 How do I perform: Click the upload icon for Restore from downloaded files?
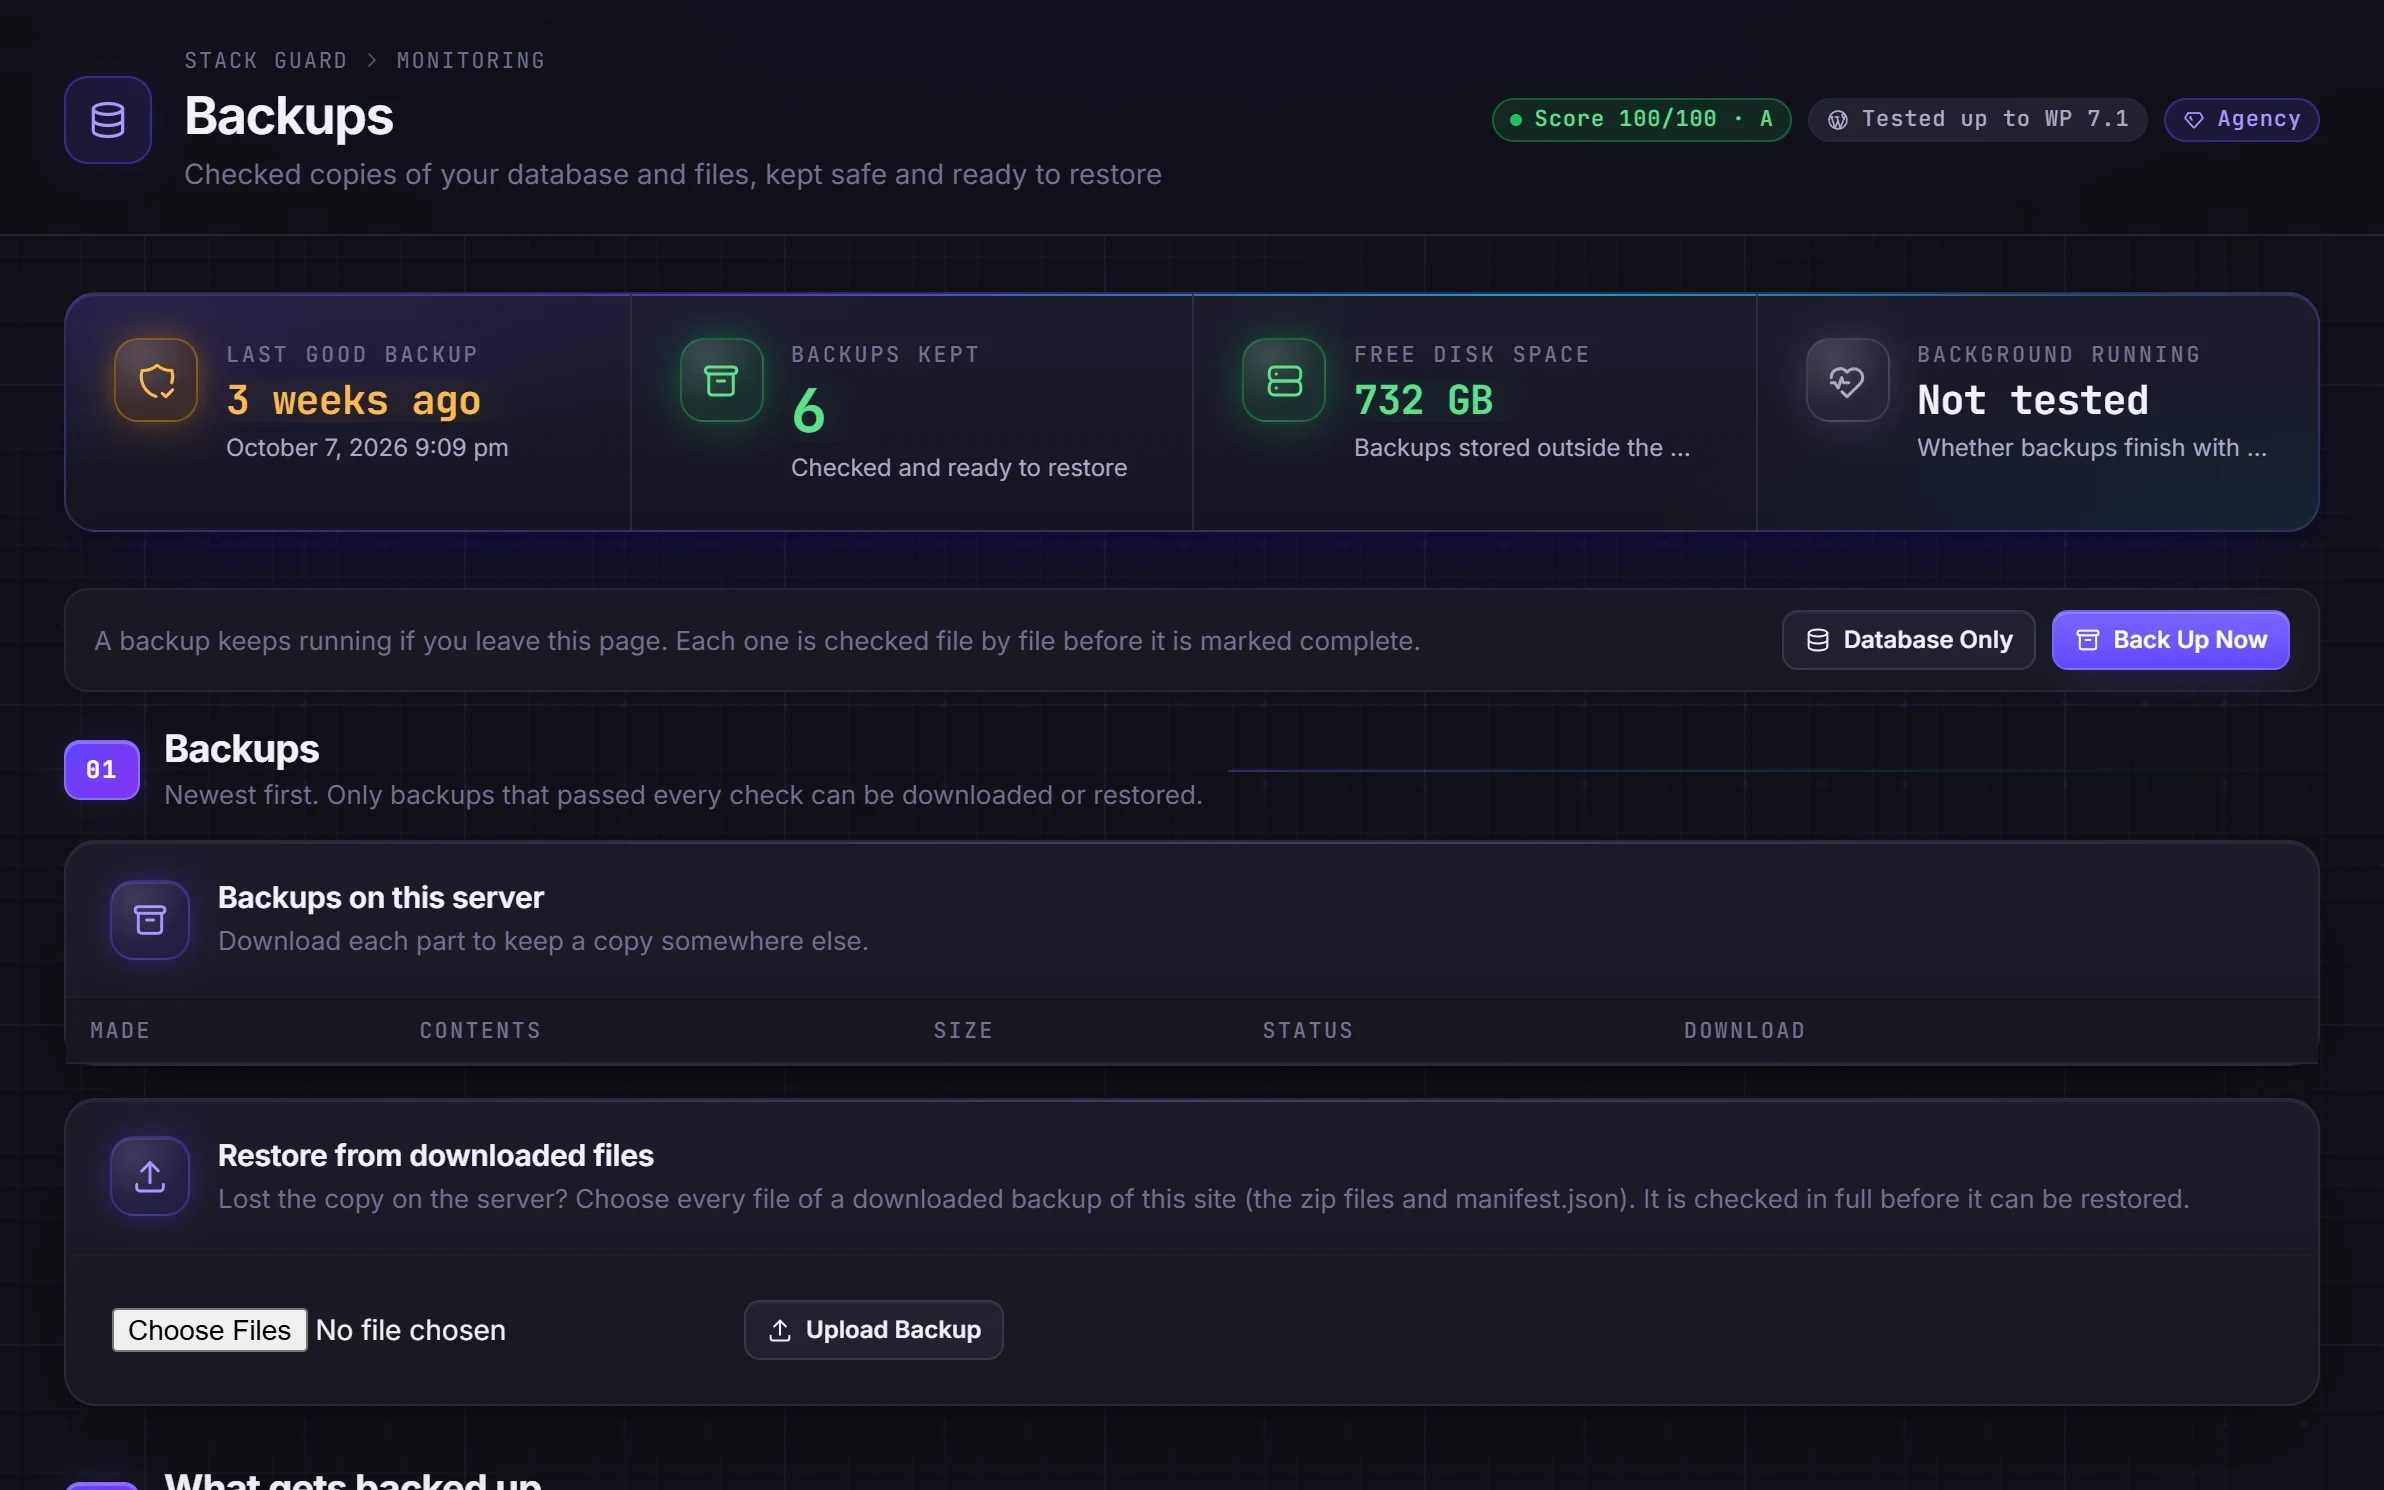pyautogui.click(x=150, y=1176)
